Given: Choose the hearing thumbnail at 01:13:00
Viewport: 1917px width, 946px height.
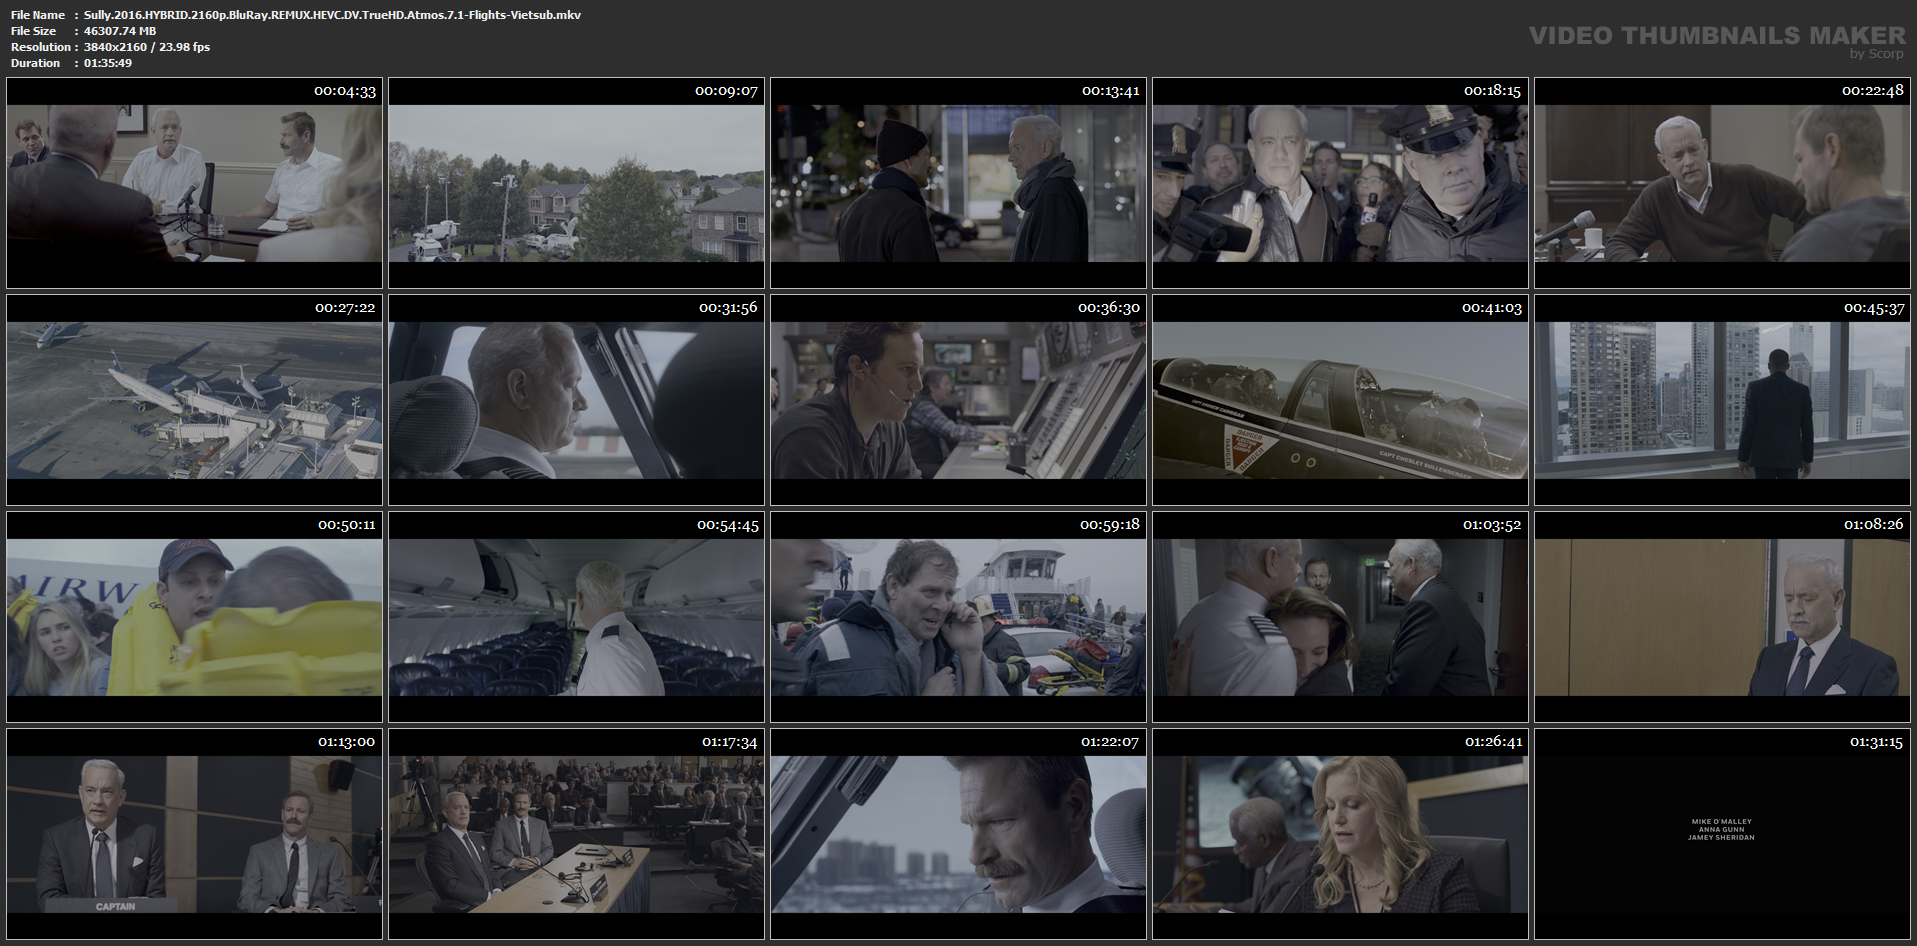Looking at the screenshot, I should [194, 834].
